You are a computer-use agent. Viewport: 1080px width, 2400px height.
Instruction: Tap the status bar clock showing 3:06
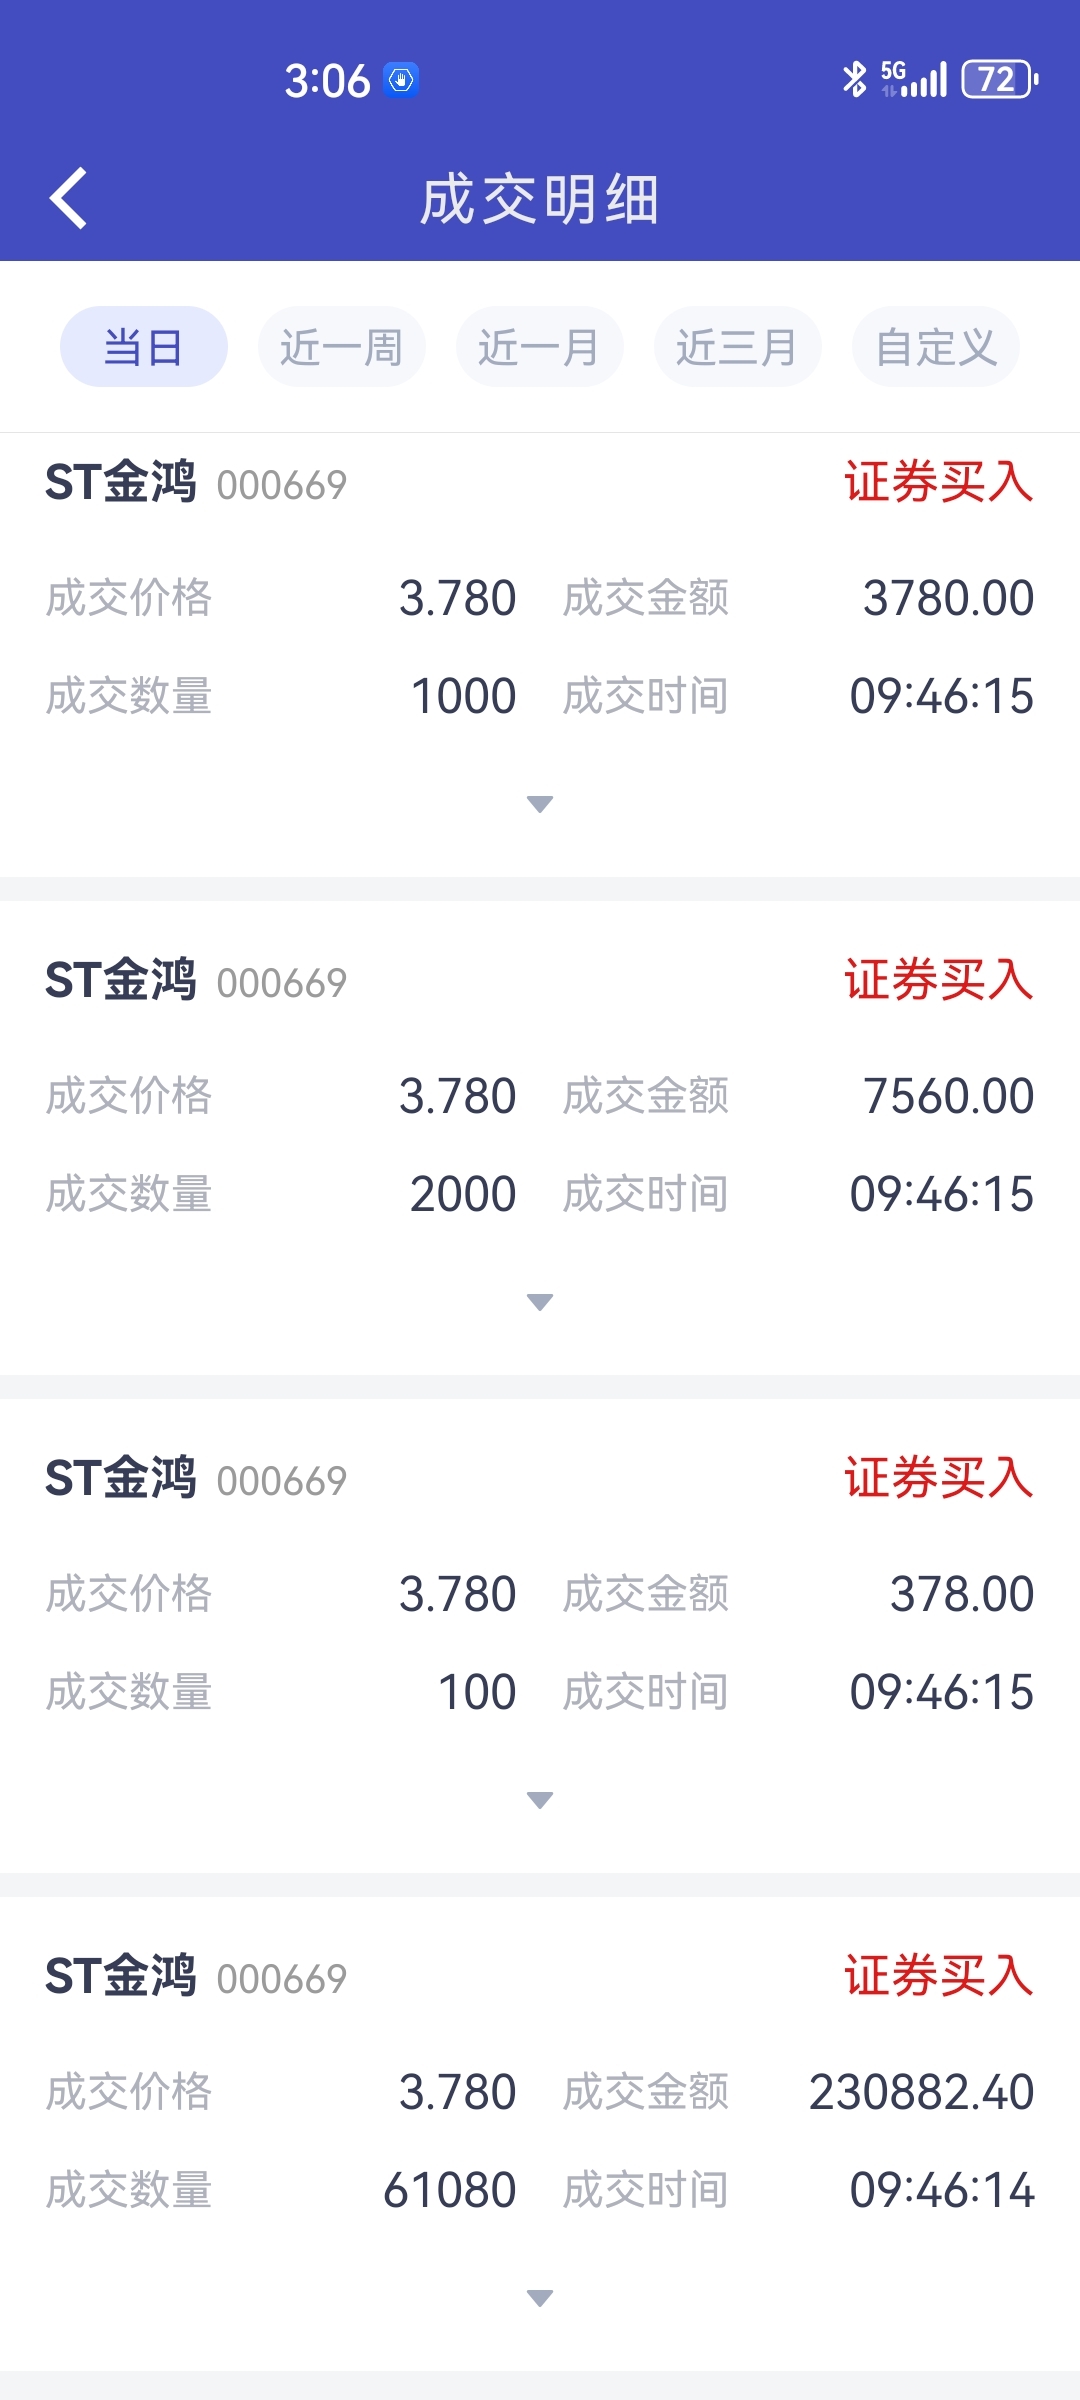coord(327,80)
